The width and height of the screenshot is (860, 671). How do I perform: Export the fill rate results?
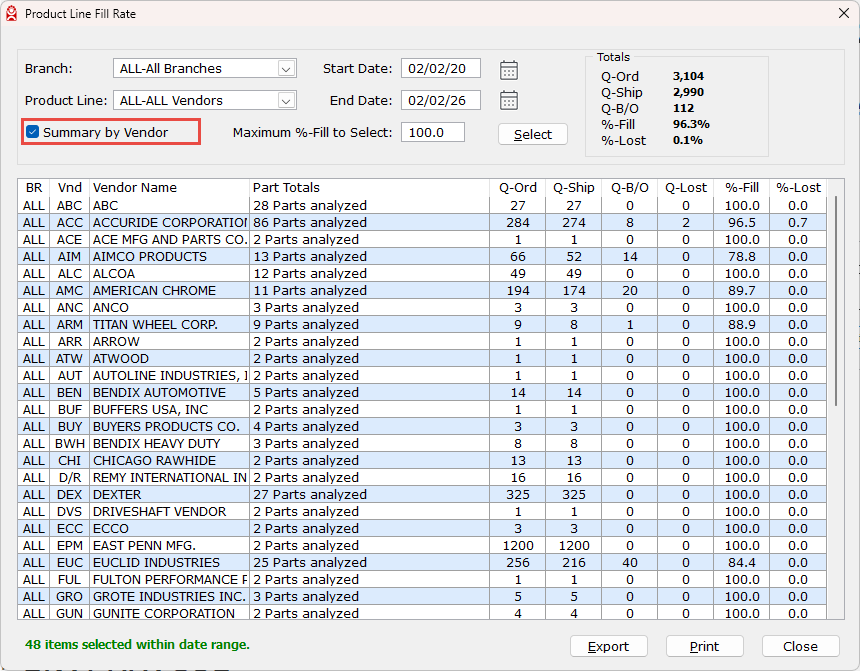point(608,646)
